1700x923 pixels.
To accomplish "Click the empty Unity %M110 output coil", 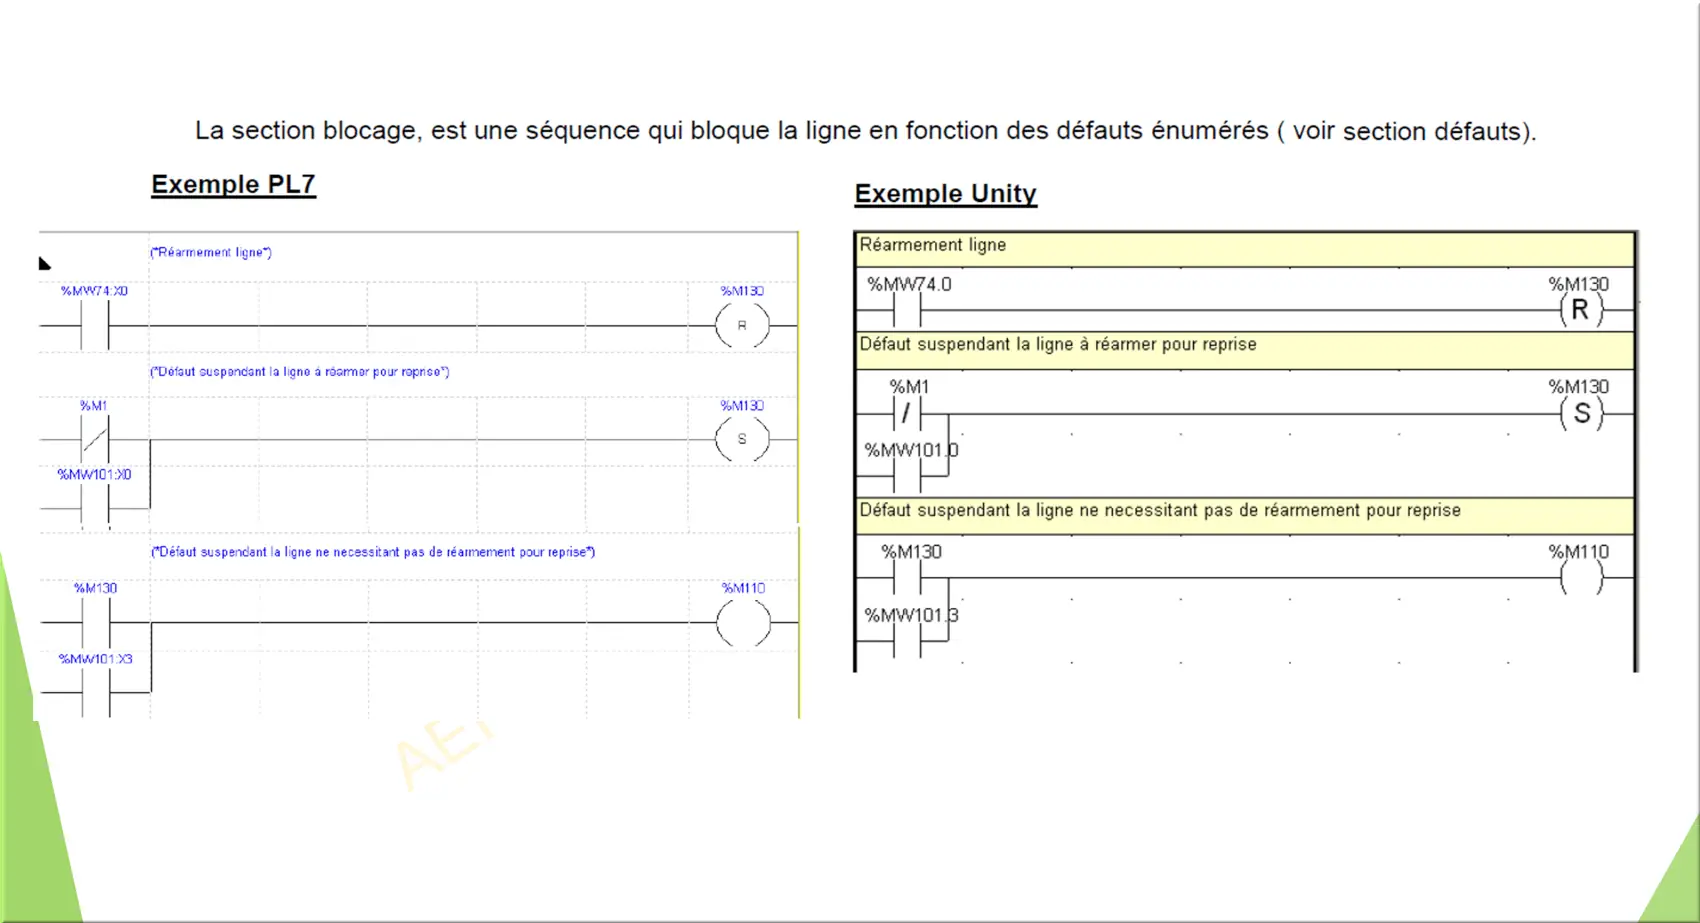I will (x=1581, y=578).
